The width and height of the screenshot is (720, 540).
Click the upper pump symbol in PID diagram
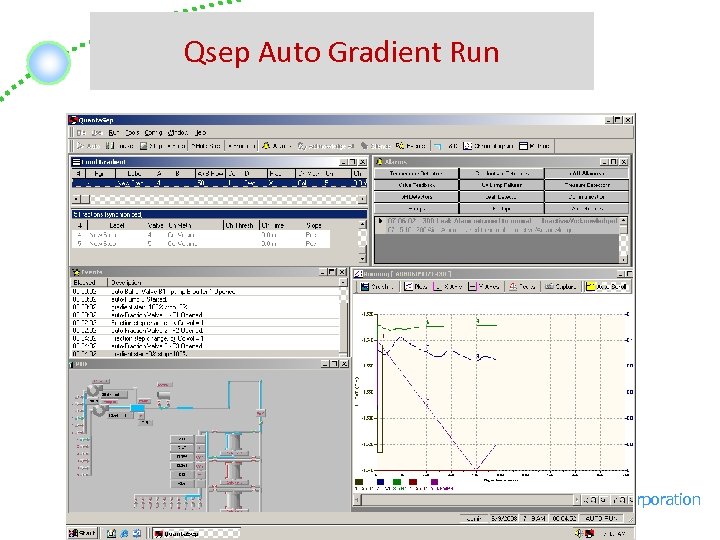pos(94,391)
